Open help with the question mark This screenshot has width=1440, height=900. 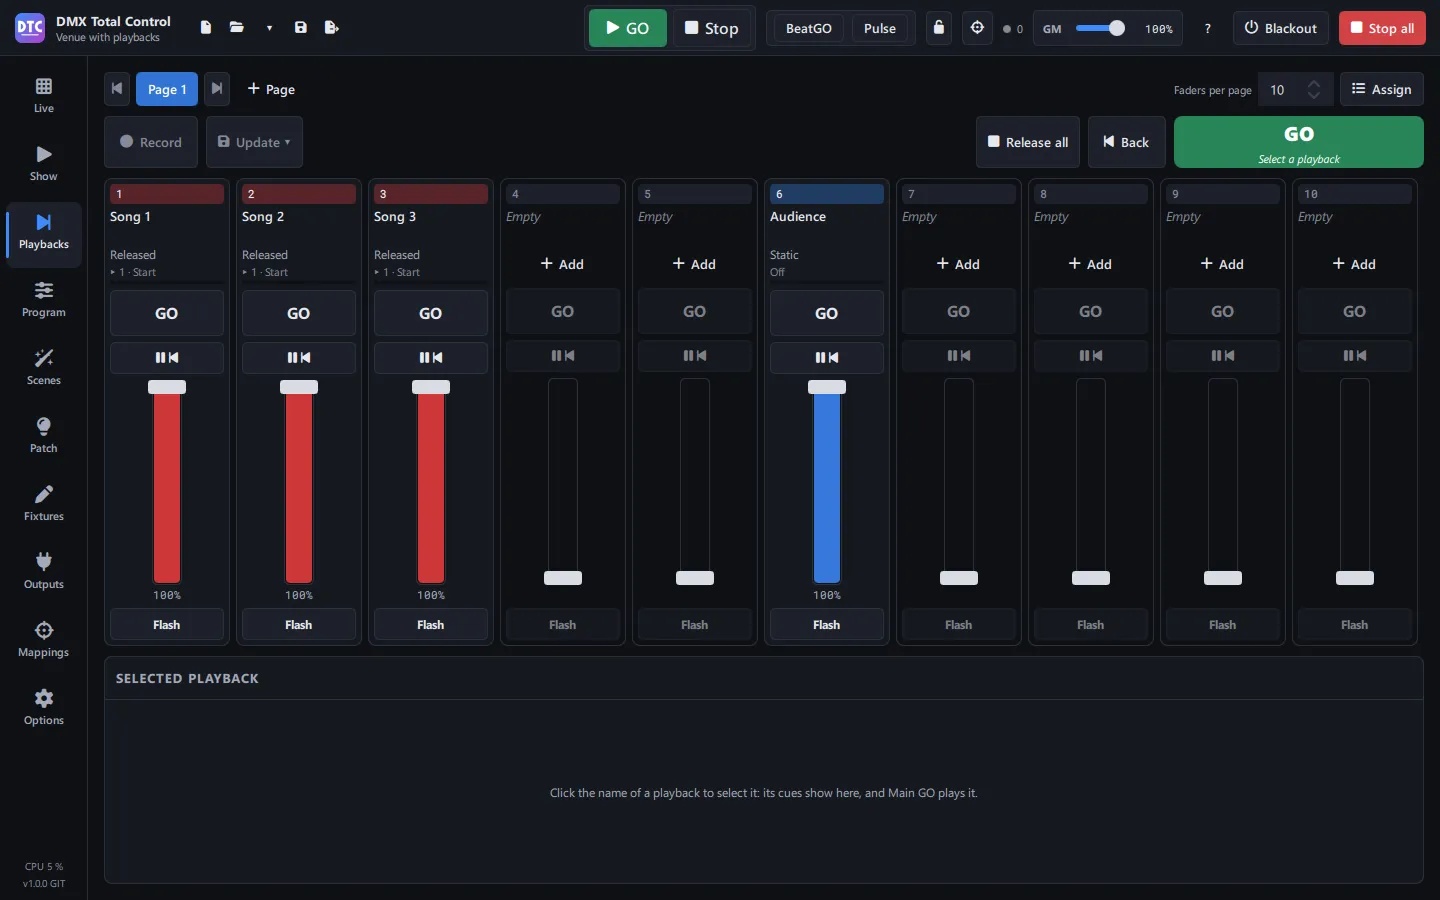tap(1207, 28)
